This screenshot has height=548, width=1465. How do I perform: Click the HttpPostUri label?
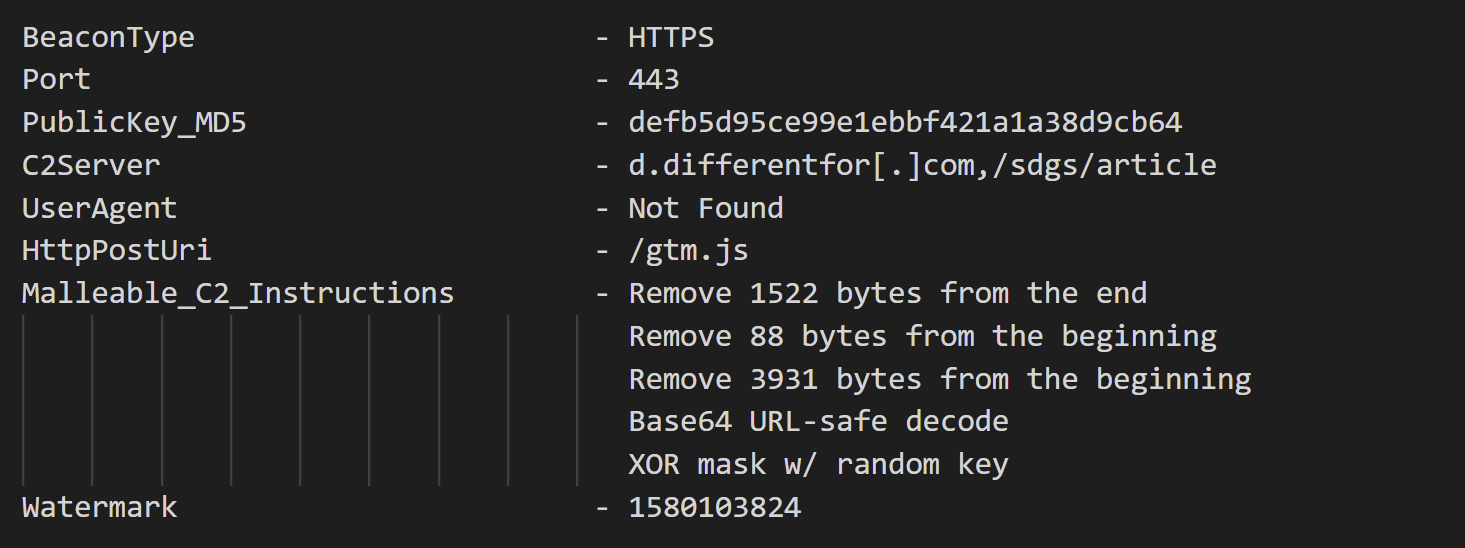click(x=117, y=250)
